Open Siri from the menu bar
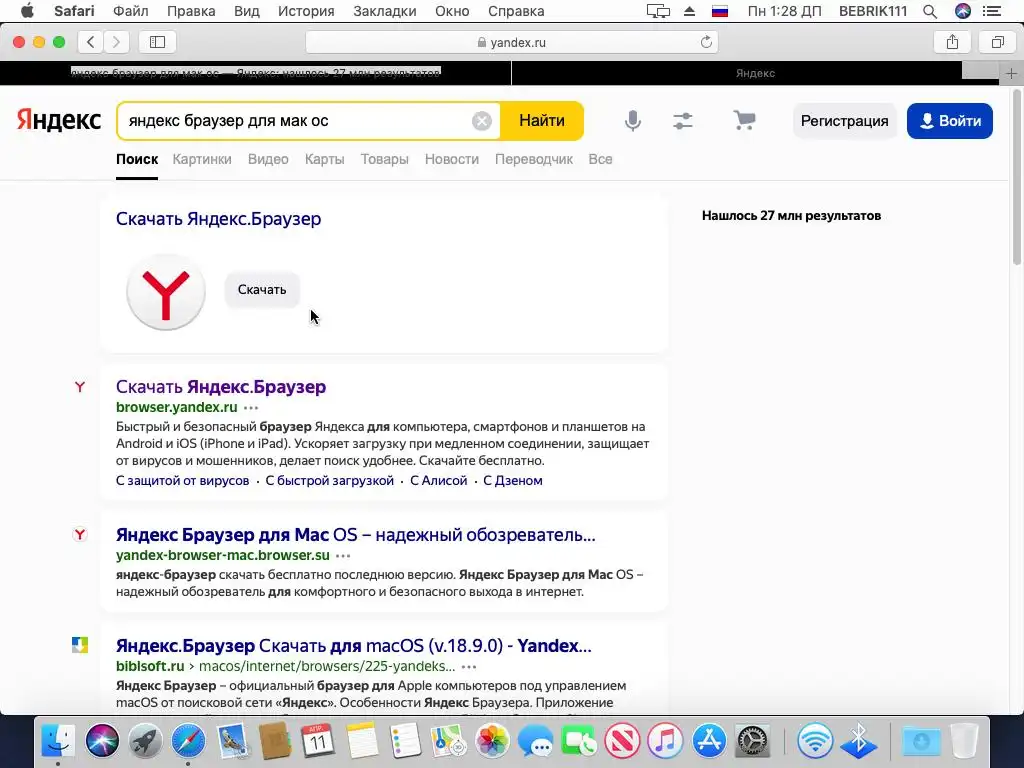Screen dimensions: 1024x768 [x=963, y=11]
